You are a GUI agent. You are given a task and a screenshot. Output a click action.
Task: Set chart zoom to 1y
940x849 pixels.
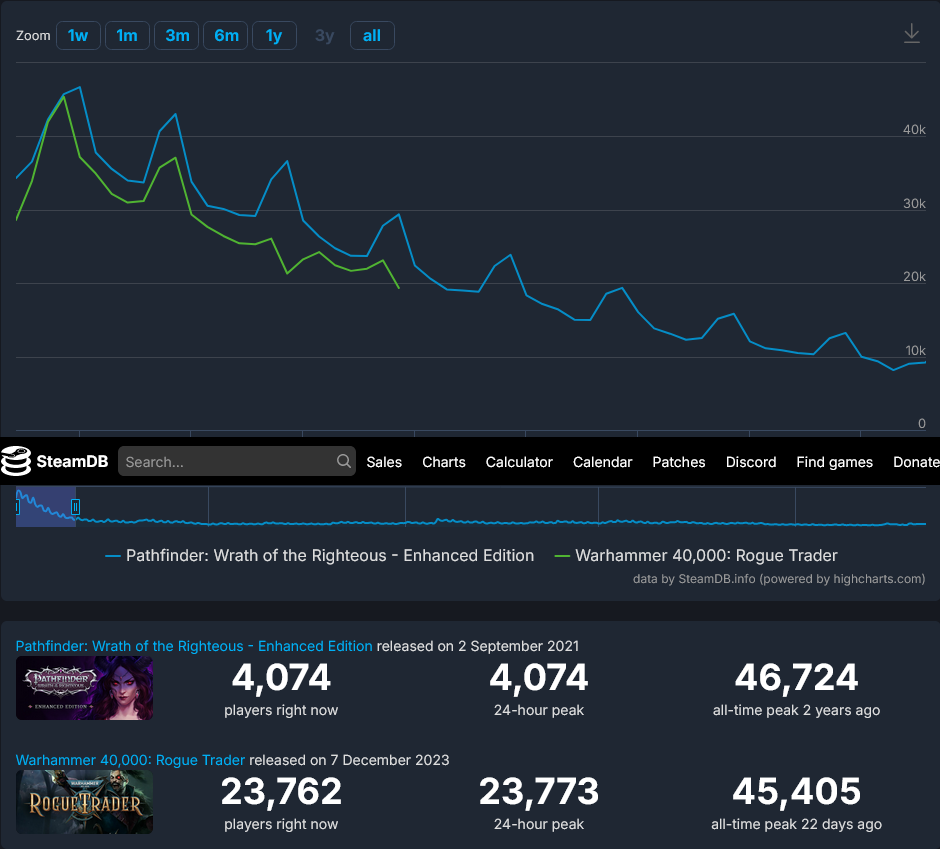point(274,36)
